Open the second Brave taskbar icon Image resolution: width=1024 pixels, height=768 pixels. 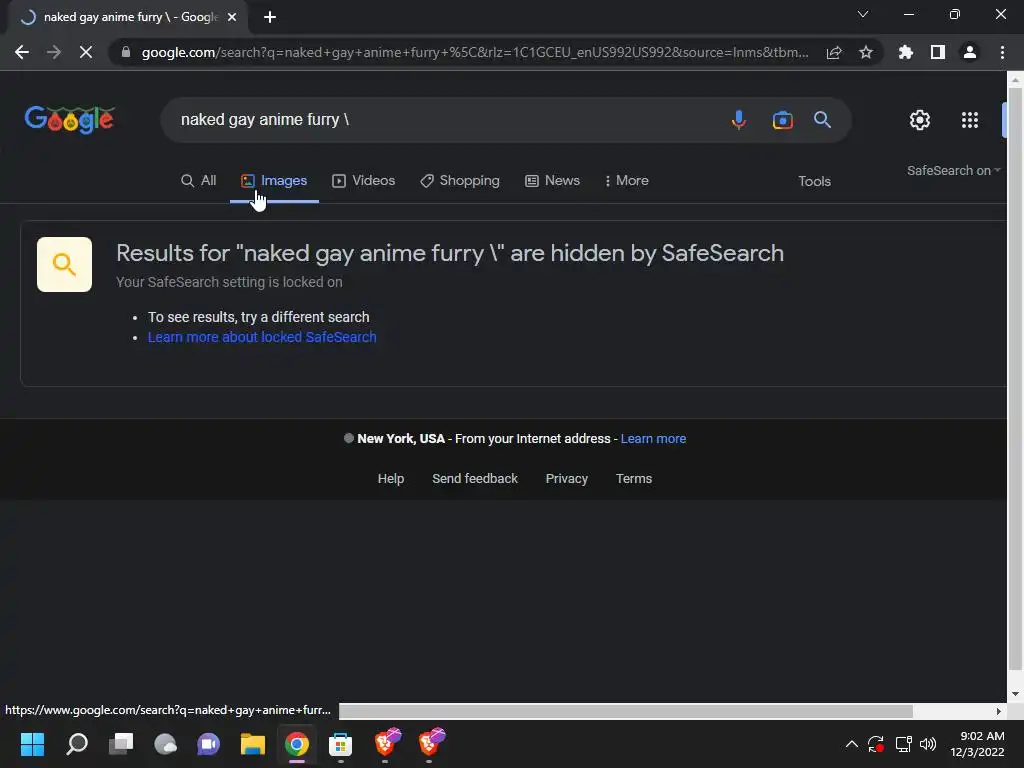(x=430, y=743)
